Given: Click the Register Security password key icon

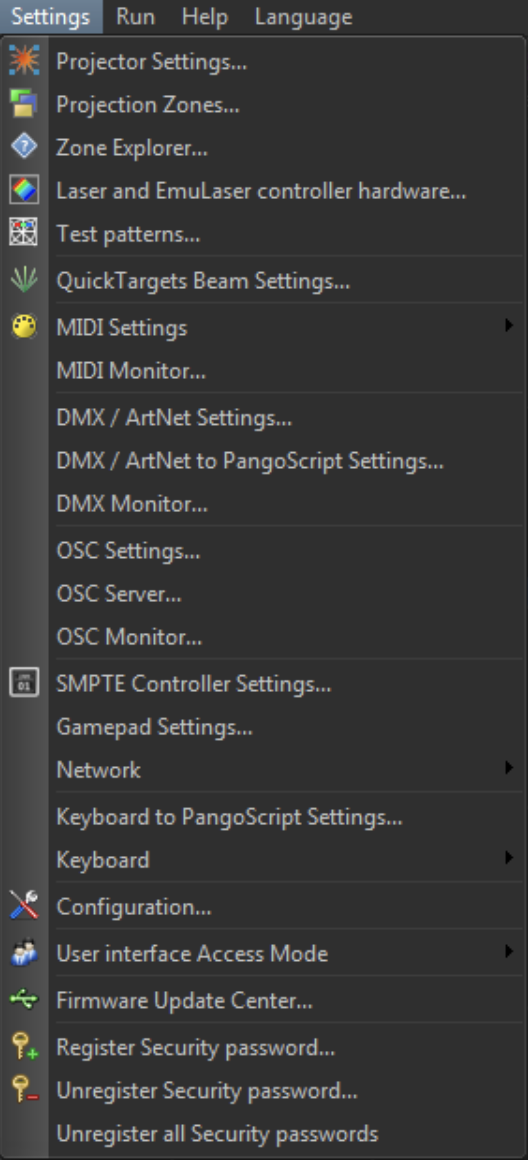Looking at the screenshot, I should 24,1047.
